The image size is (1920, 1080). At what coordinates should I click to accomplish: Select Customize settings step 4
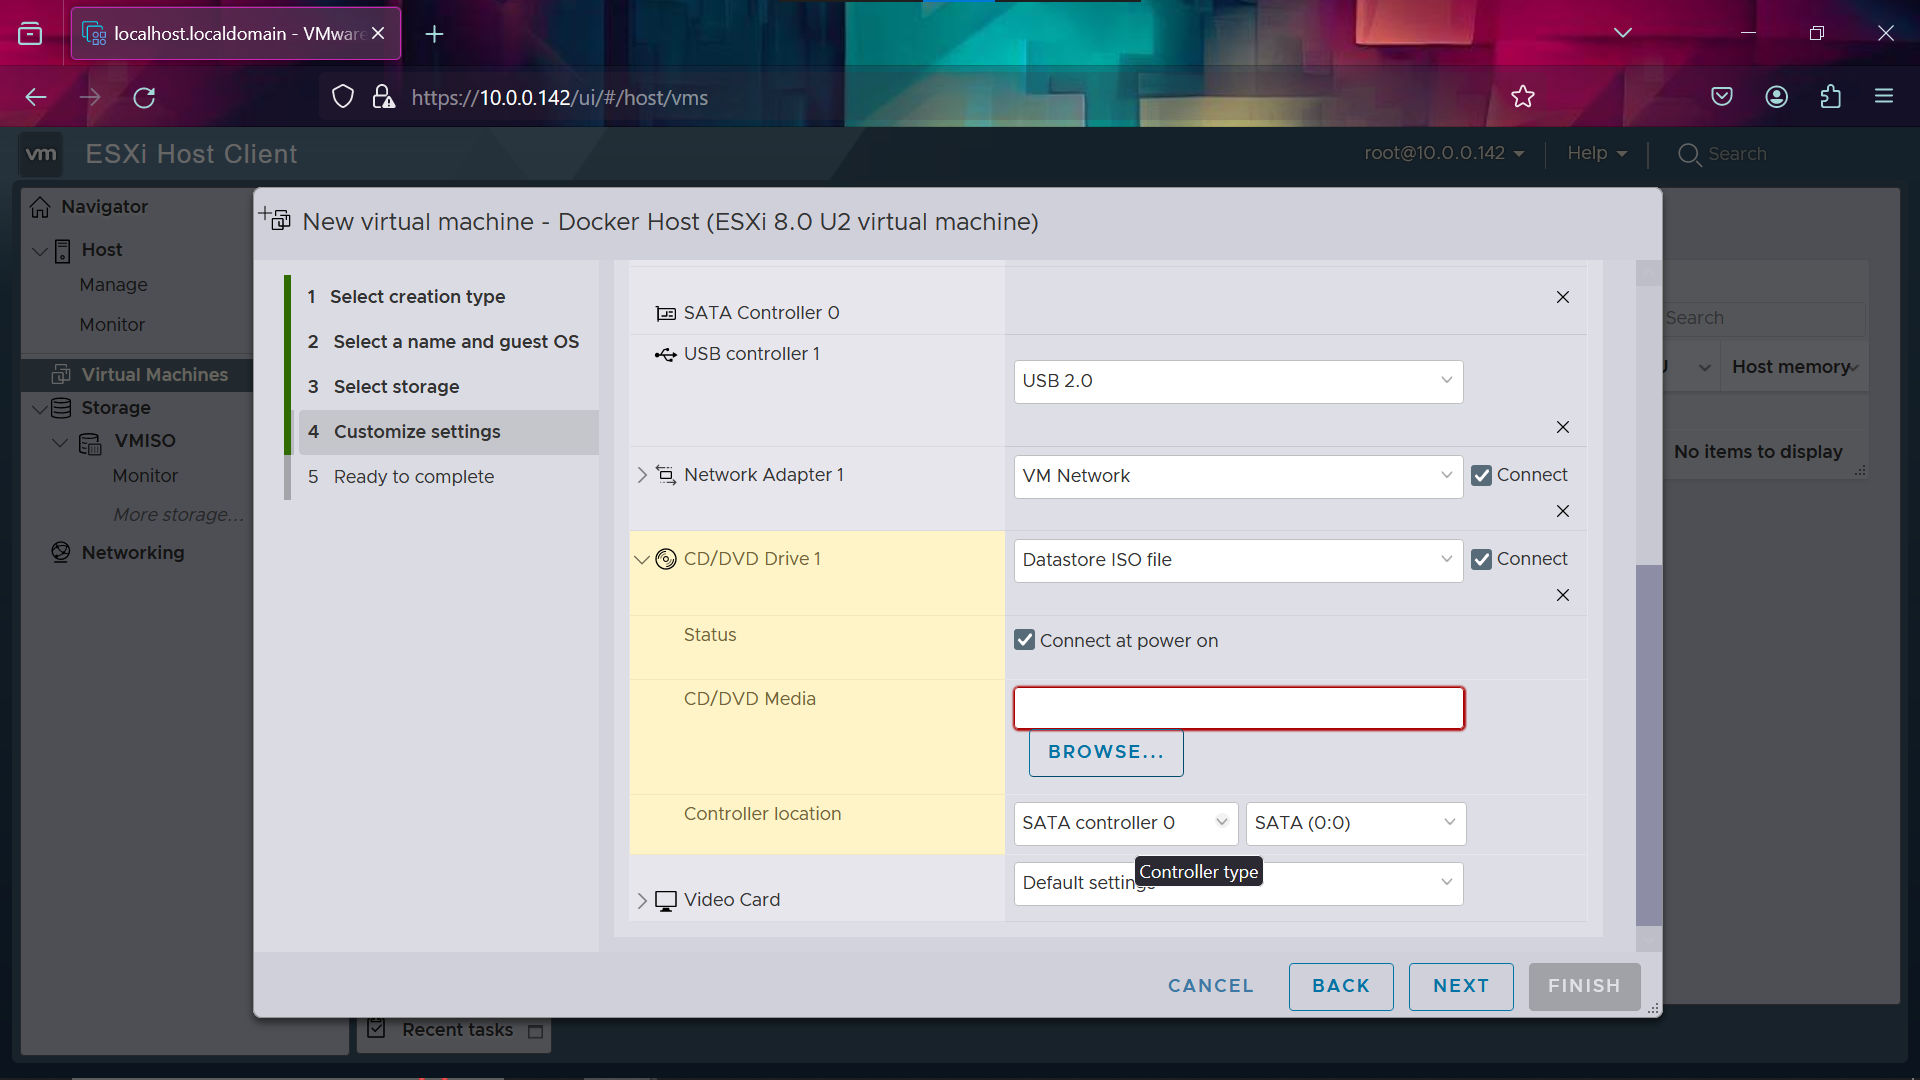tap(417, 431)
